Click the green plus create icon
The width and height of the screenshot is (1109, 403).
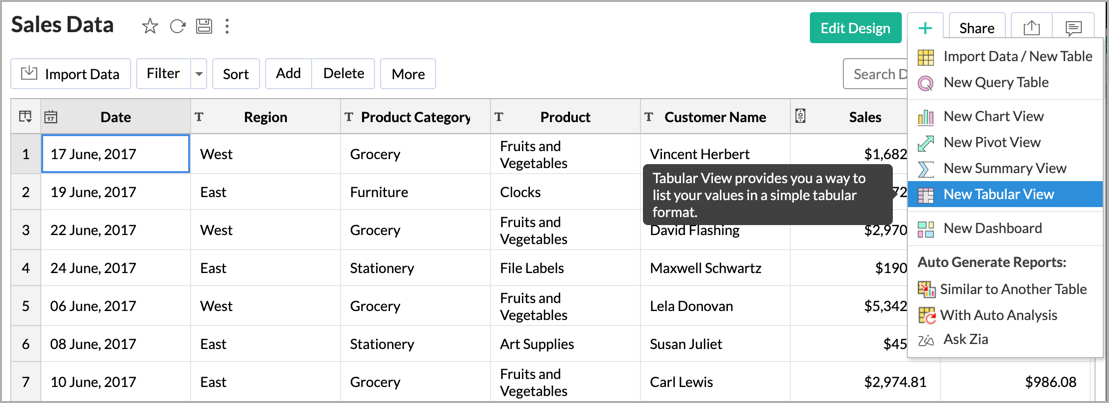[925, 28]
